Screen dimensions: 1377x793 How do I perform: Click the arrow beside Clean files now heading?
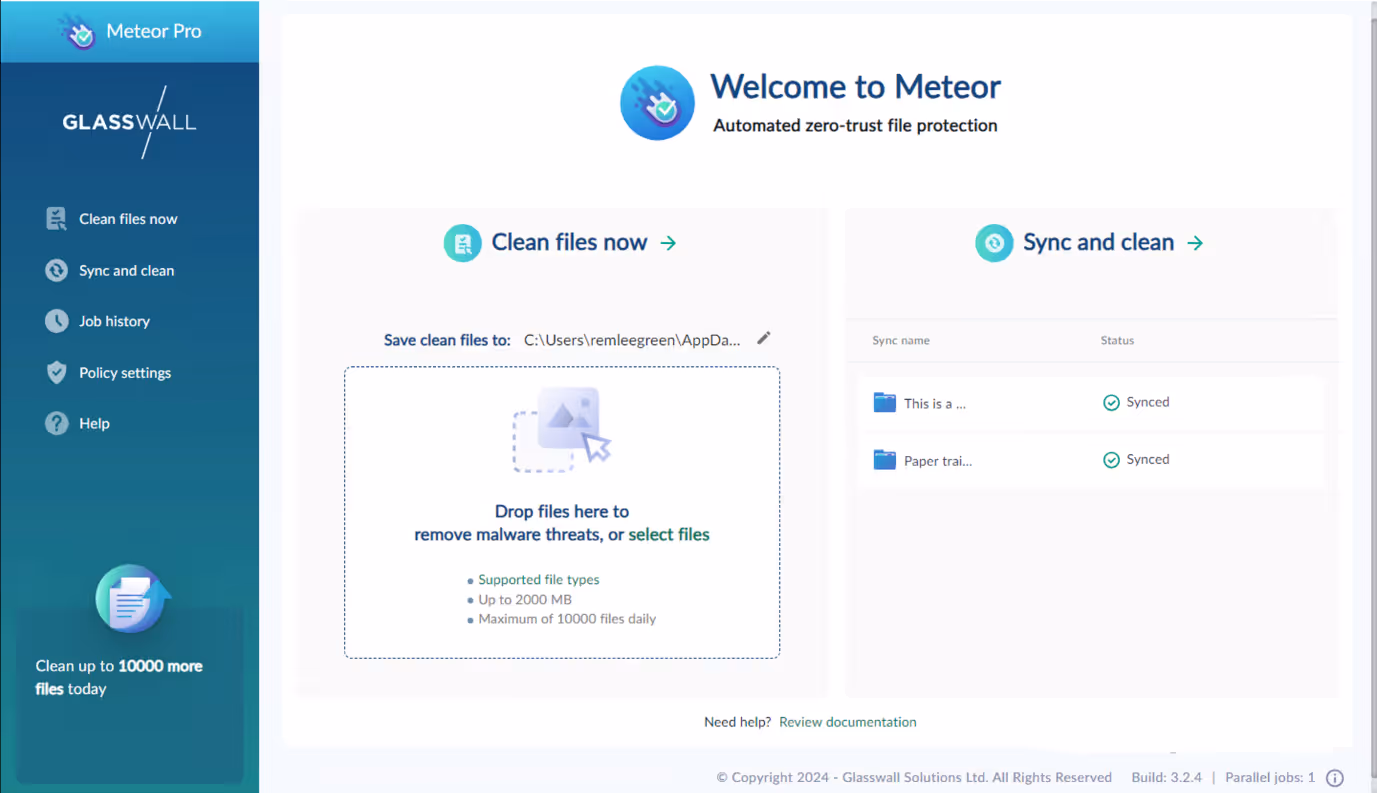pyautogui.click(x=668, y=243)
